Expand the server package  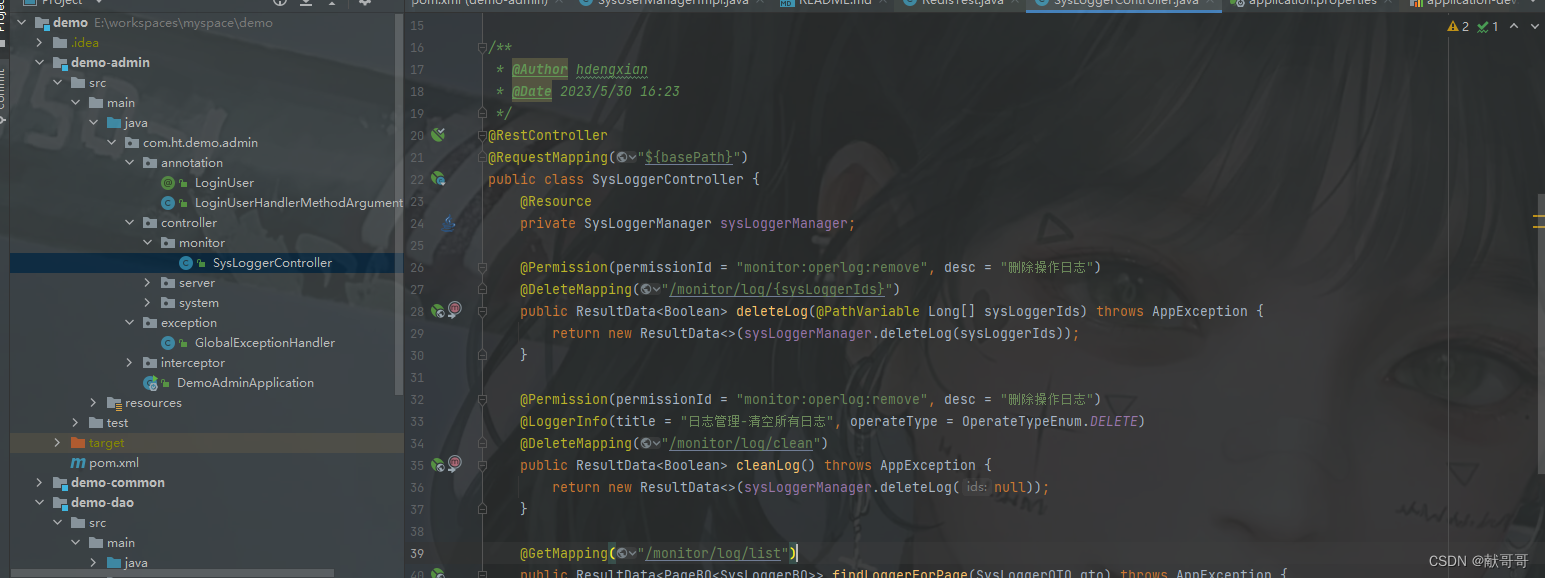(148, 283)
